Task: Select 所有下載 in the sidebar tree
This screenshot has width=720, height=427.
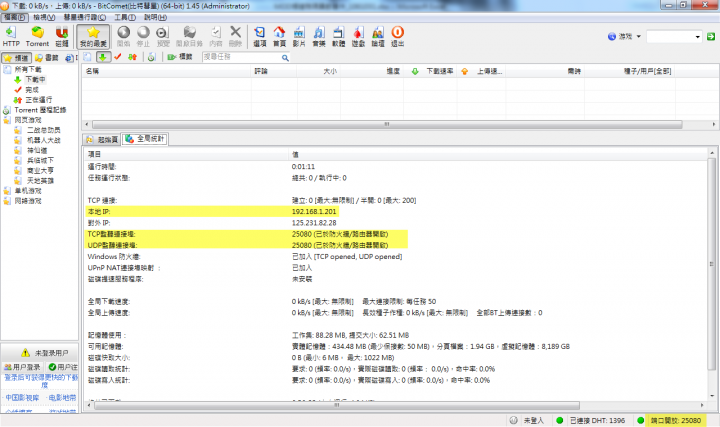Action: pyautogui.click(x=28, y=69)
